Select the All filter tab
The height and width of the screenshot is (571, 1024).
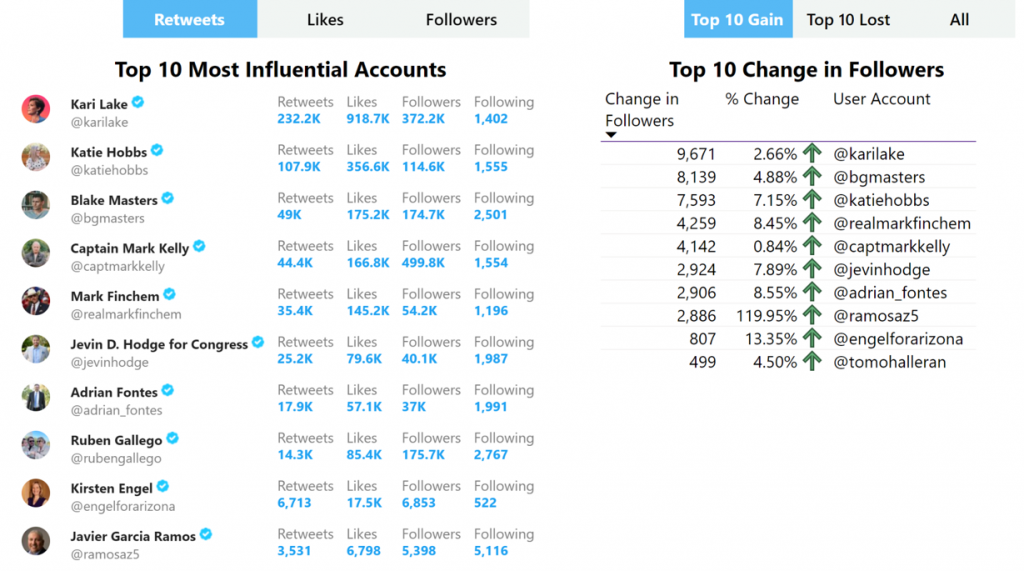[959, 20]
